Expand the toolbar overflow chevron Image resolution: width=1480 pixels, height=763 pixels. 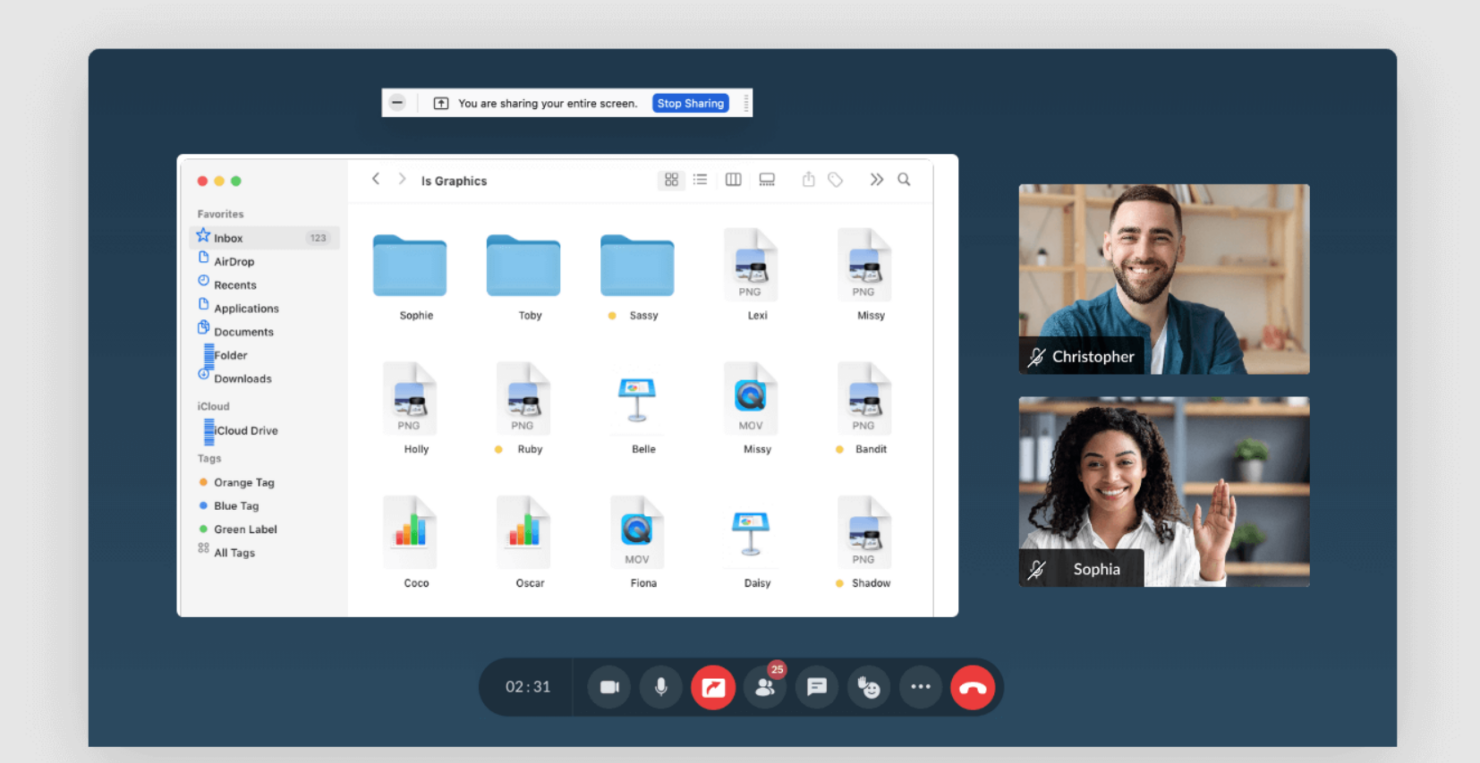(x=876, y=180)
